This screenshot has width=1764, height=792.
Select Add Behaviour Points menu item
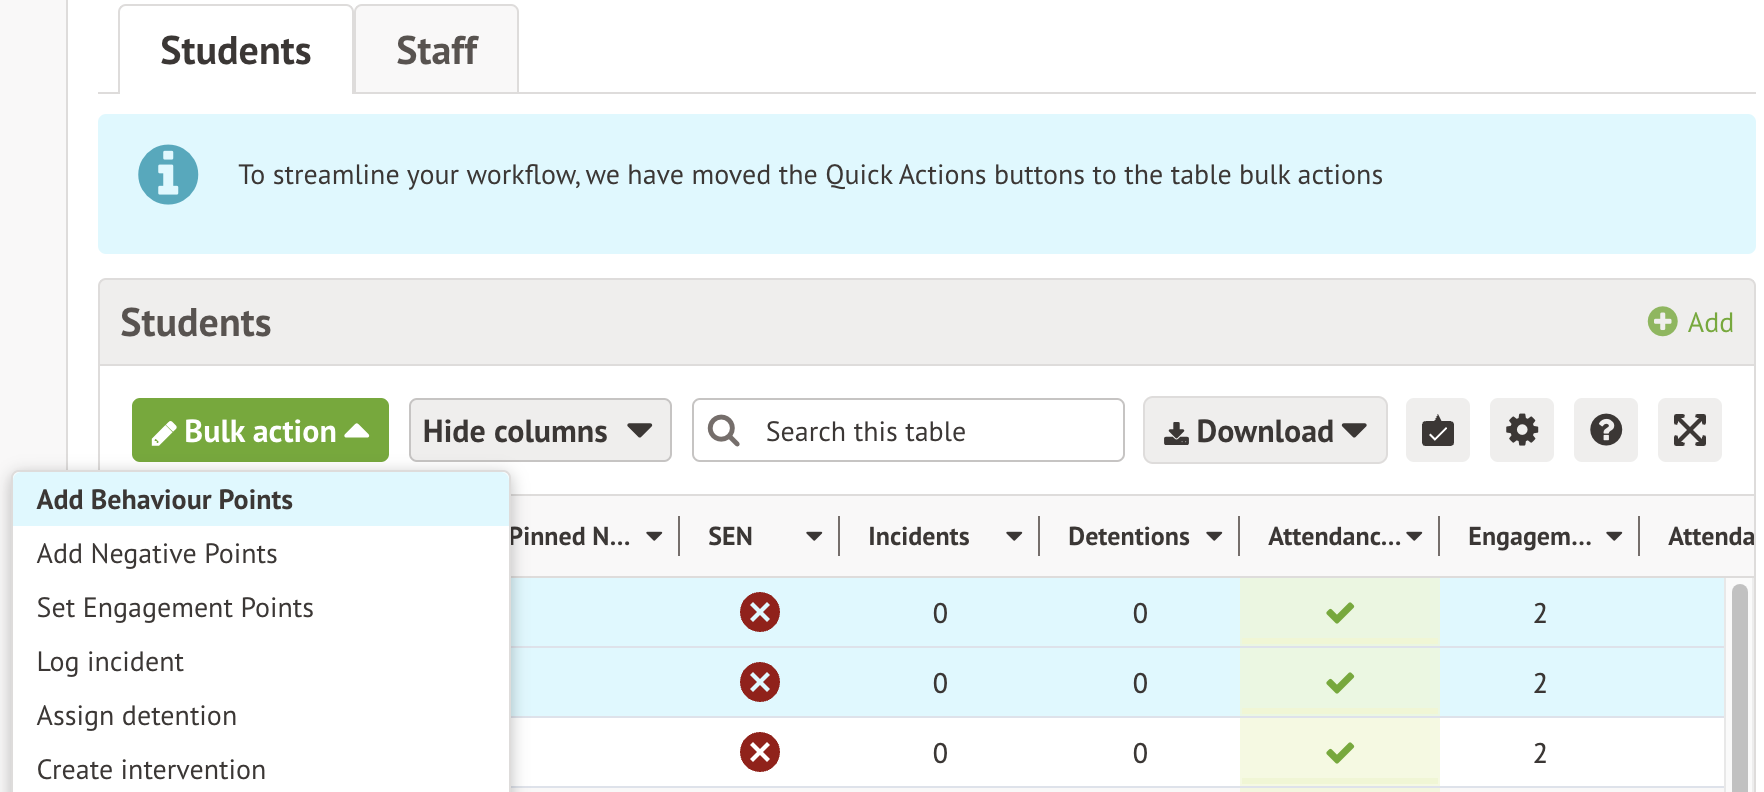pos(165,500)
